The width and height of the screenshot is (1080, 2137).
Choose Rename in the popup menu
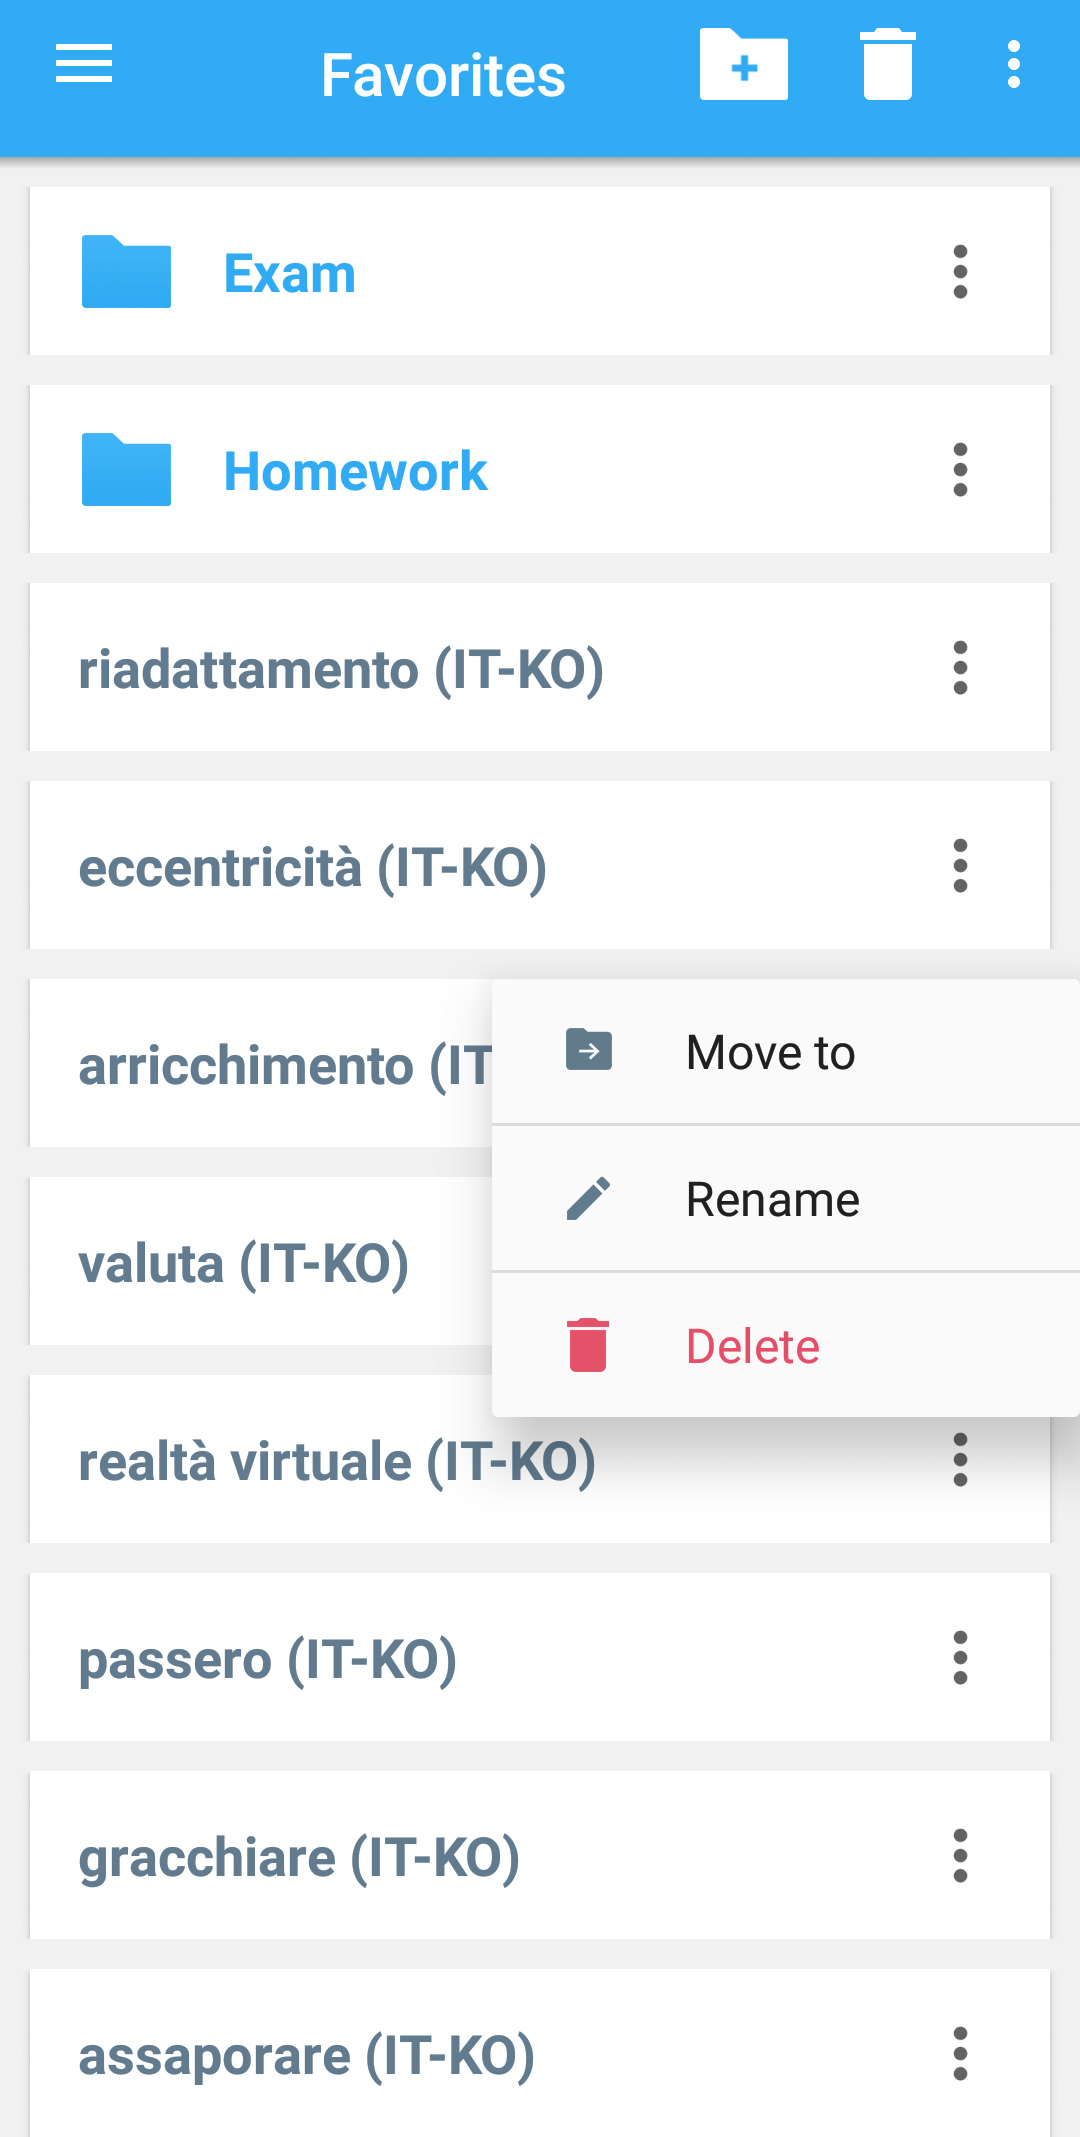[772, 1199]
